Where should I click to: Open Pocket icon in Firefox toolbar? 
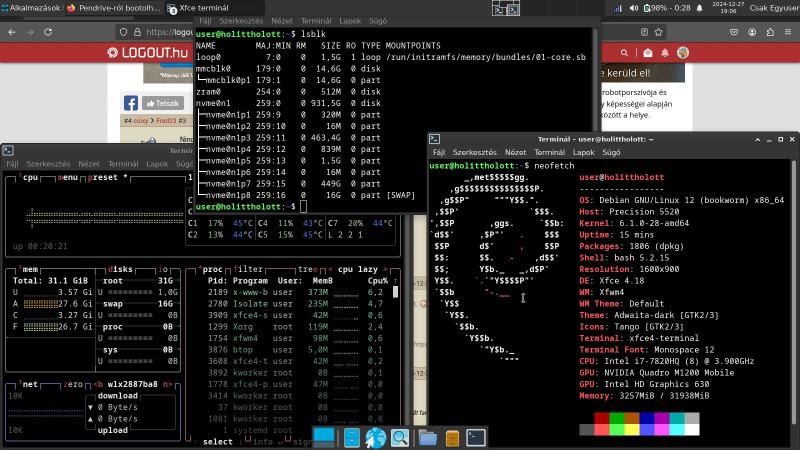734,32
